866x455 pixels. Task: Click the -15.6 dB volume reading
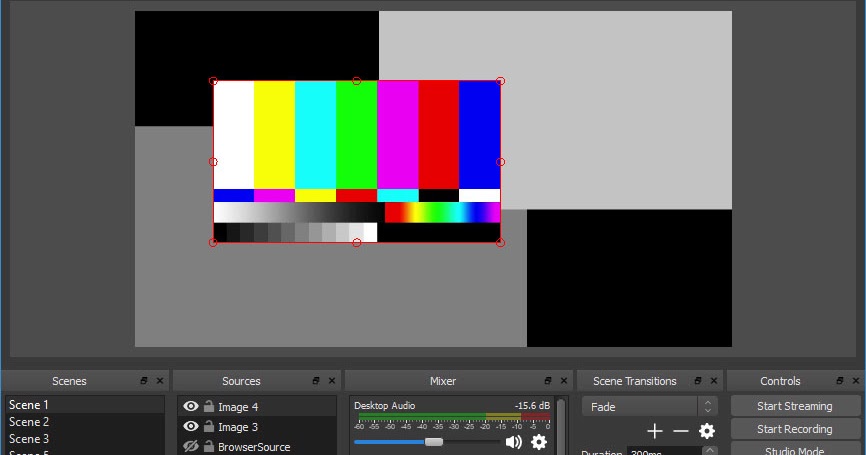click(x=532, y=405)
